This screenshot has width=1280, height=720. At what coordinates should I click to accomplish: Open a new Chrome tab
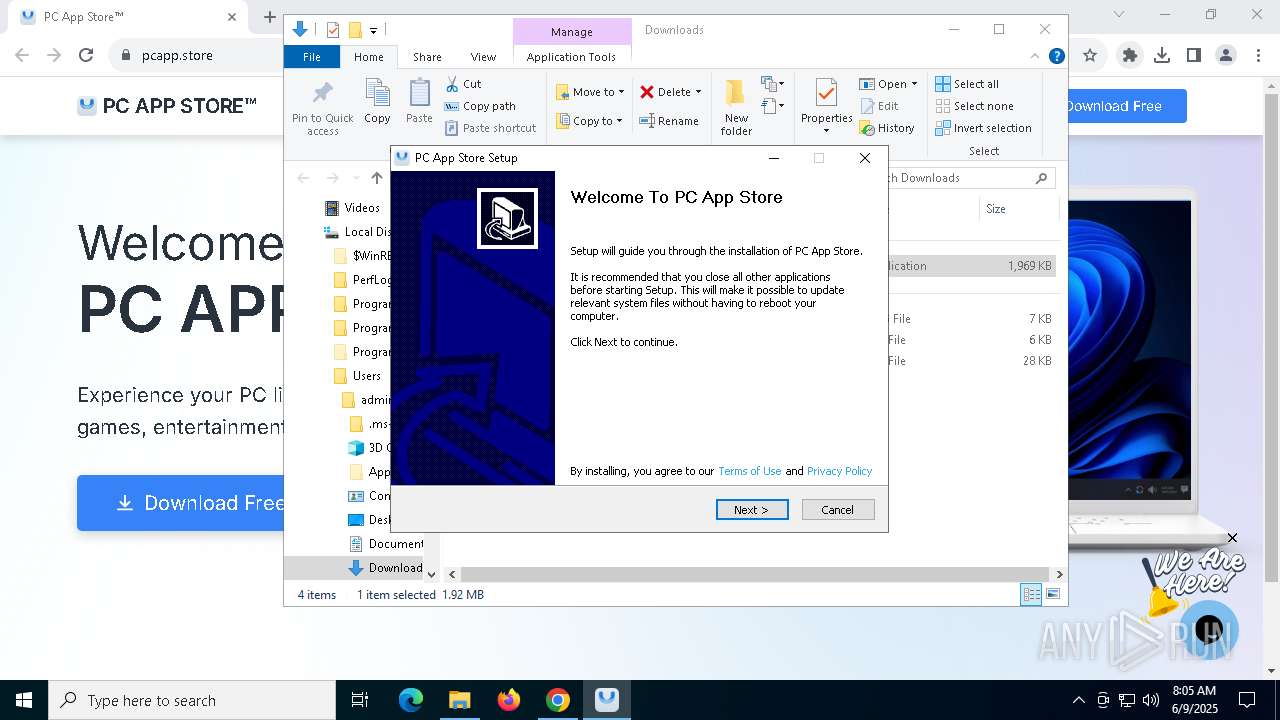[269, 17]
